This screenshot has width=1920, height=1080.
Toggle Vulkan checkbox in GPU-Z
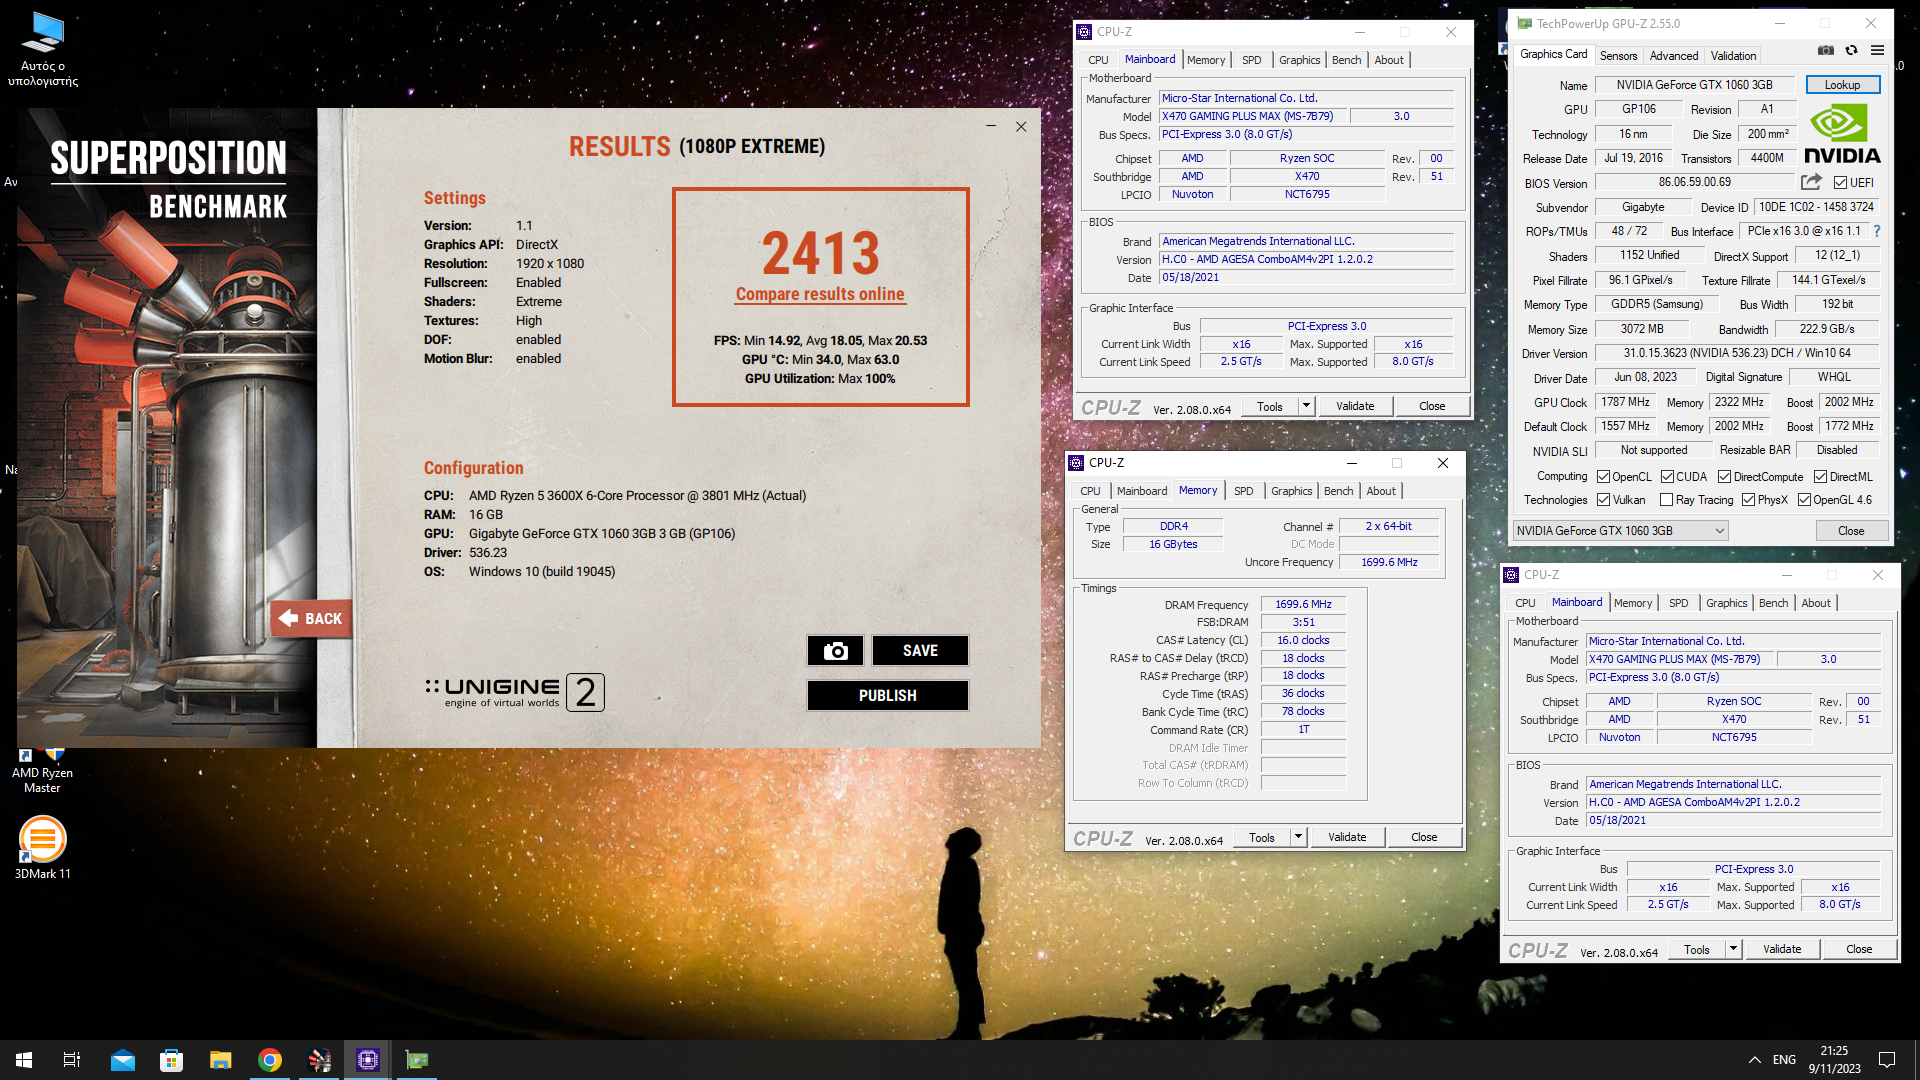(x=1603, y=500)
